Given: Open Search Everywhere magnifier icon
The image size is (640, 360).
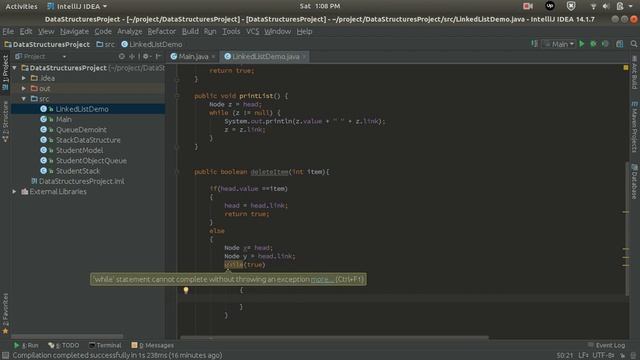Looking at the screenshot, I should 633,44.
